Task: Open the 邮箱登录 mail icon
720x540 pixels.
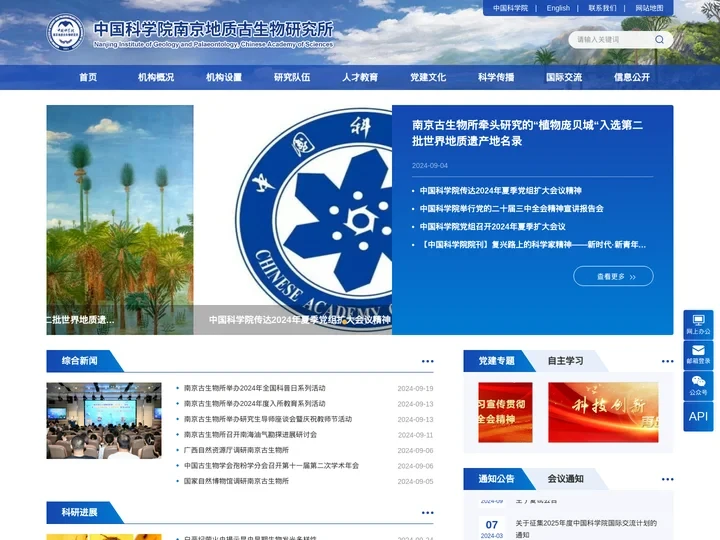Action: 698,355
